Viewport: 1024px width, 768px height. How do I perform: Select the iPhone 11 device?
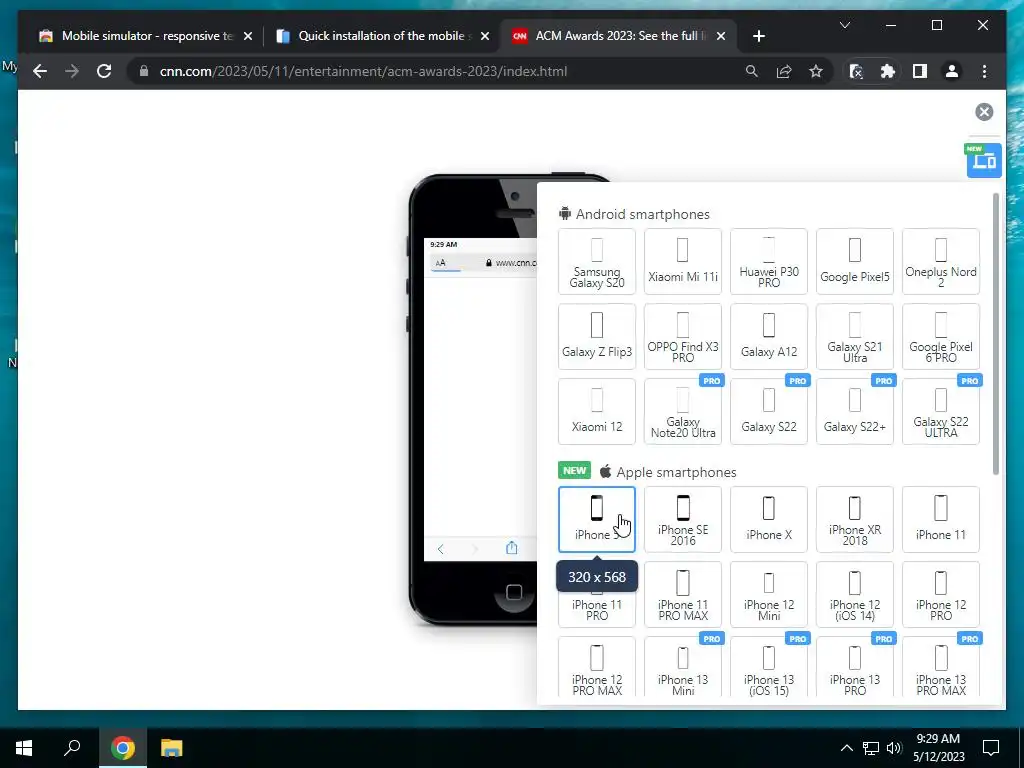click(x=941, y=520)
